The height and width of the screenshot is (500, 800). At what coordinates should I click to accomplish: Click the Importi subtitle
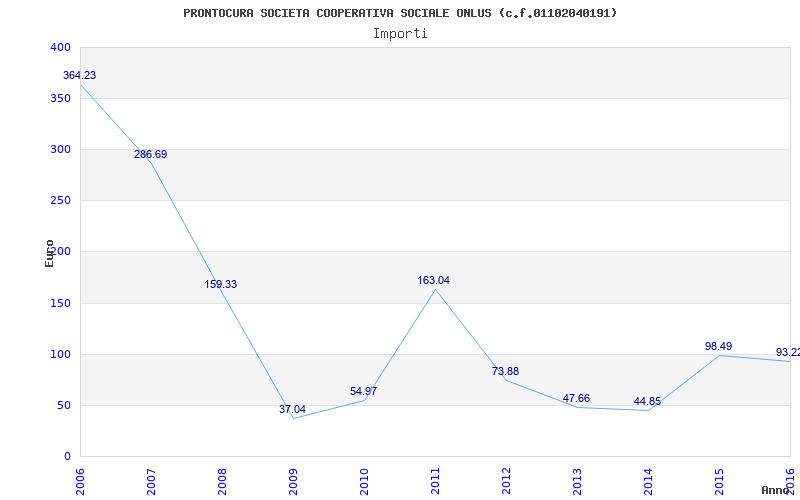click(x=400, y=34)
